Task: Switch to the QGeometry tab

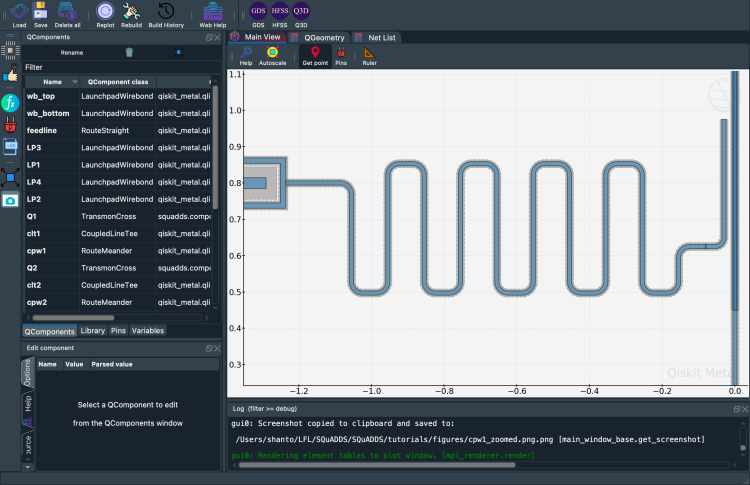Action: tap(318, 37)
